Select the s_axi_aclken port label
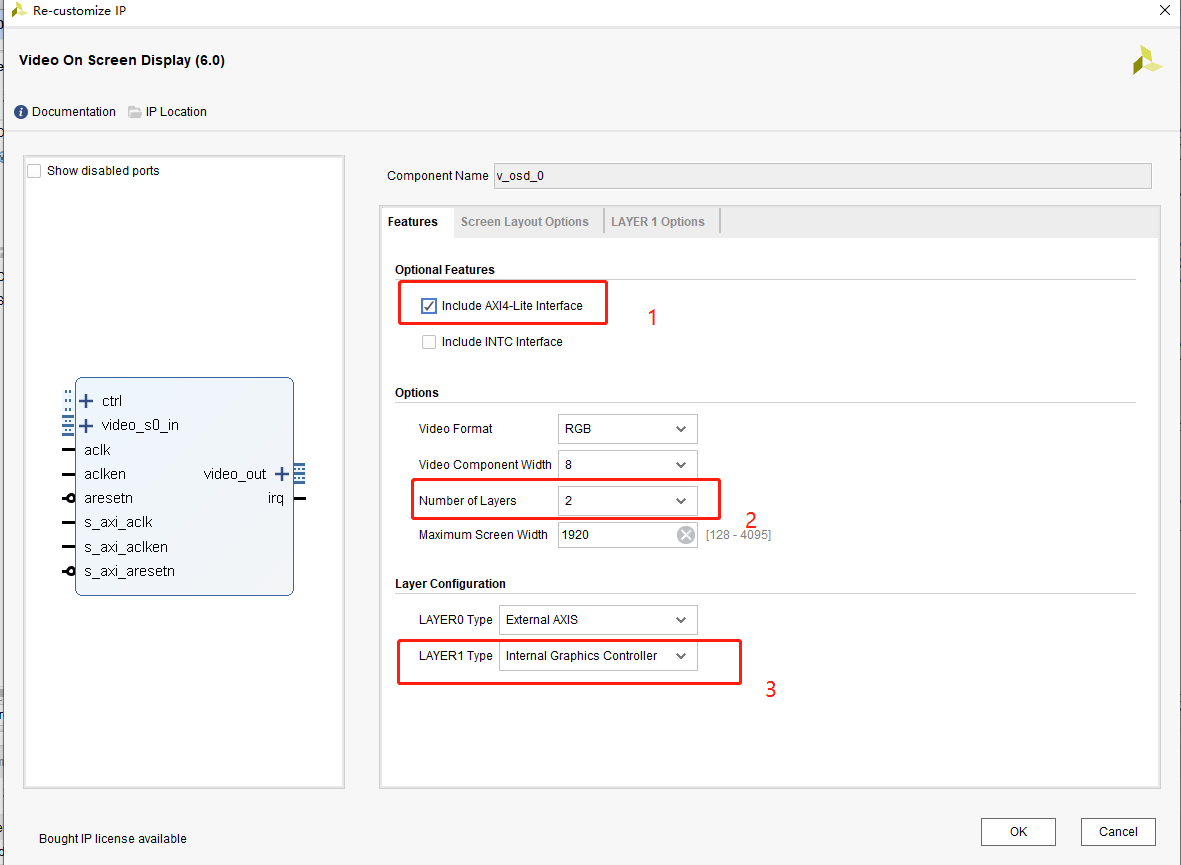1181x865 pixels. tap(126, 547)
